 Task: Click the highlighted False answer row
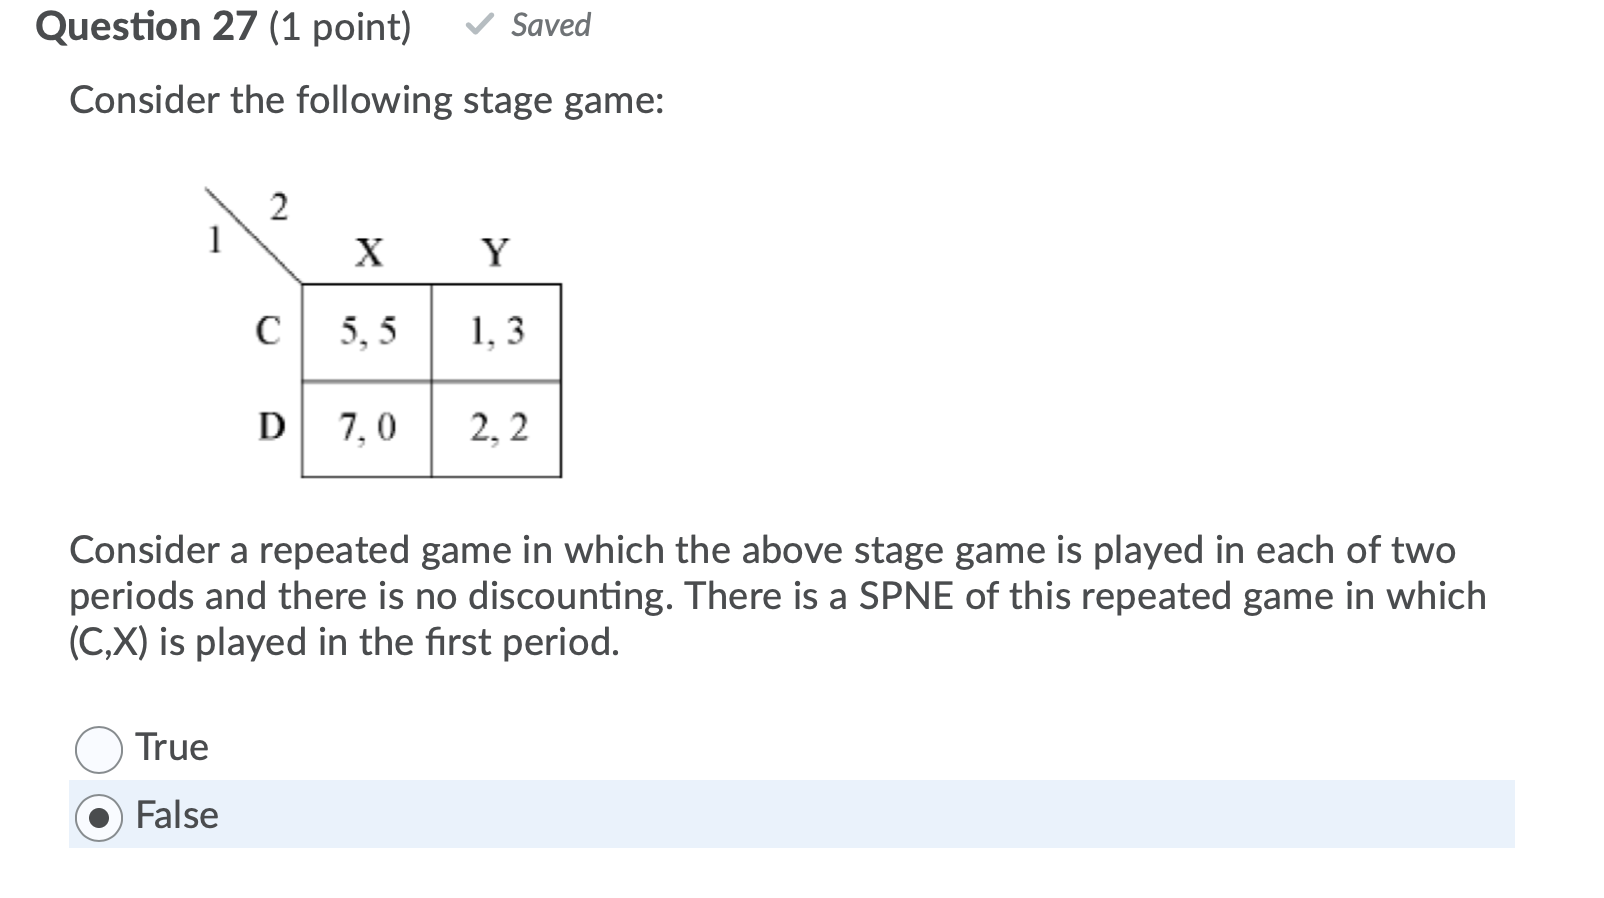tap(700, 816)
